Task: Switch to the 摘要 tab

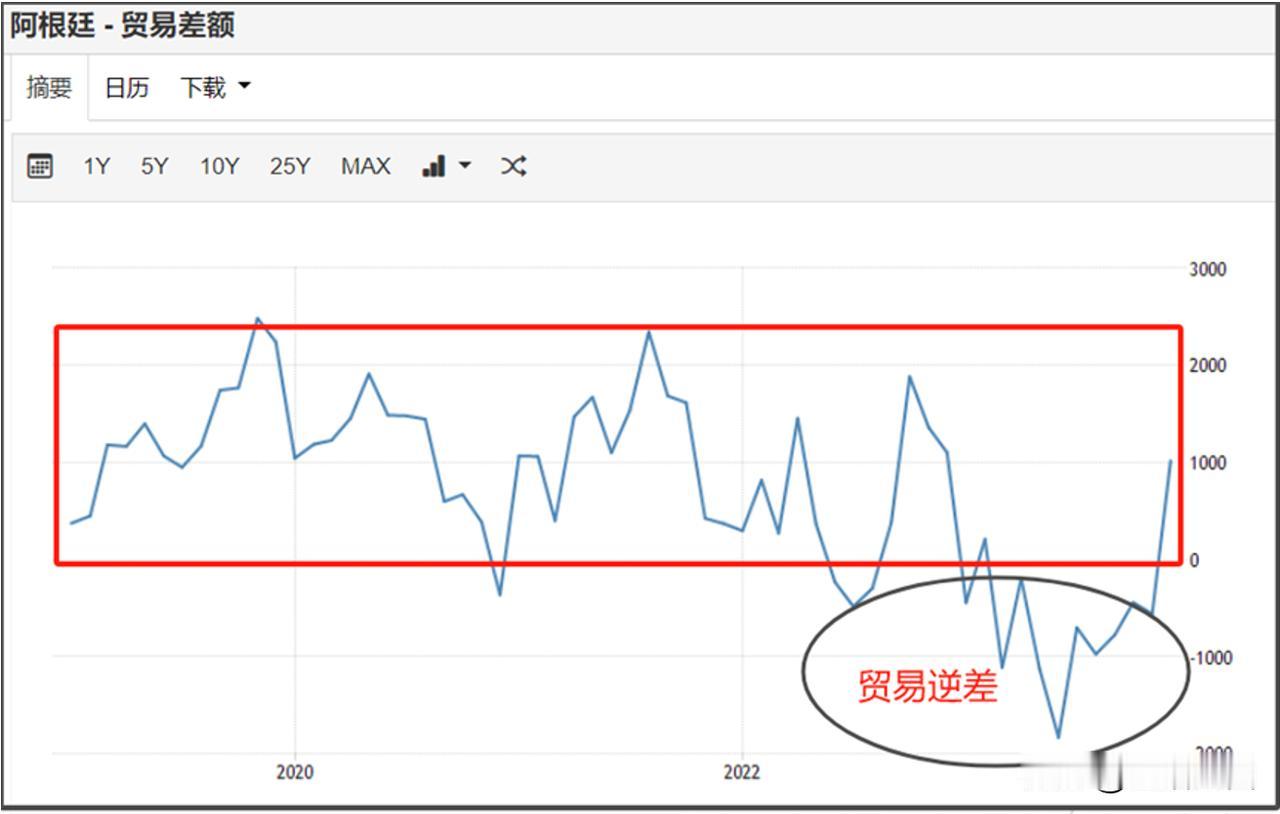Action: [50, 88]
